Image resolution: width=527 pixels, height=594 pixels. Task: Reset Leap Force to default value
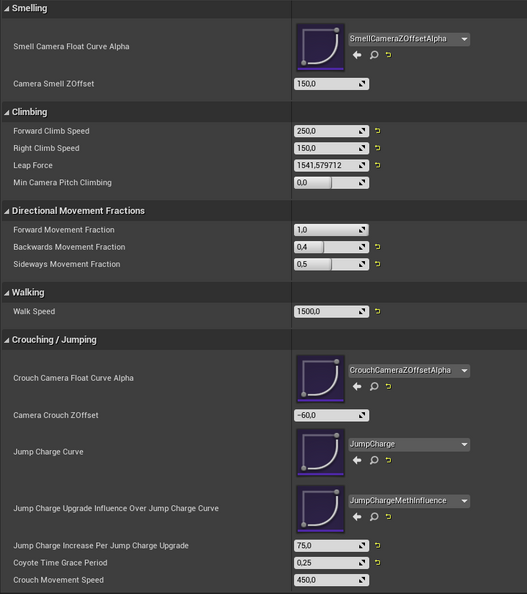click(378, 165)
